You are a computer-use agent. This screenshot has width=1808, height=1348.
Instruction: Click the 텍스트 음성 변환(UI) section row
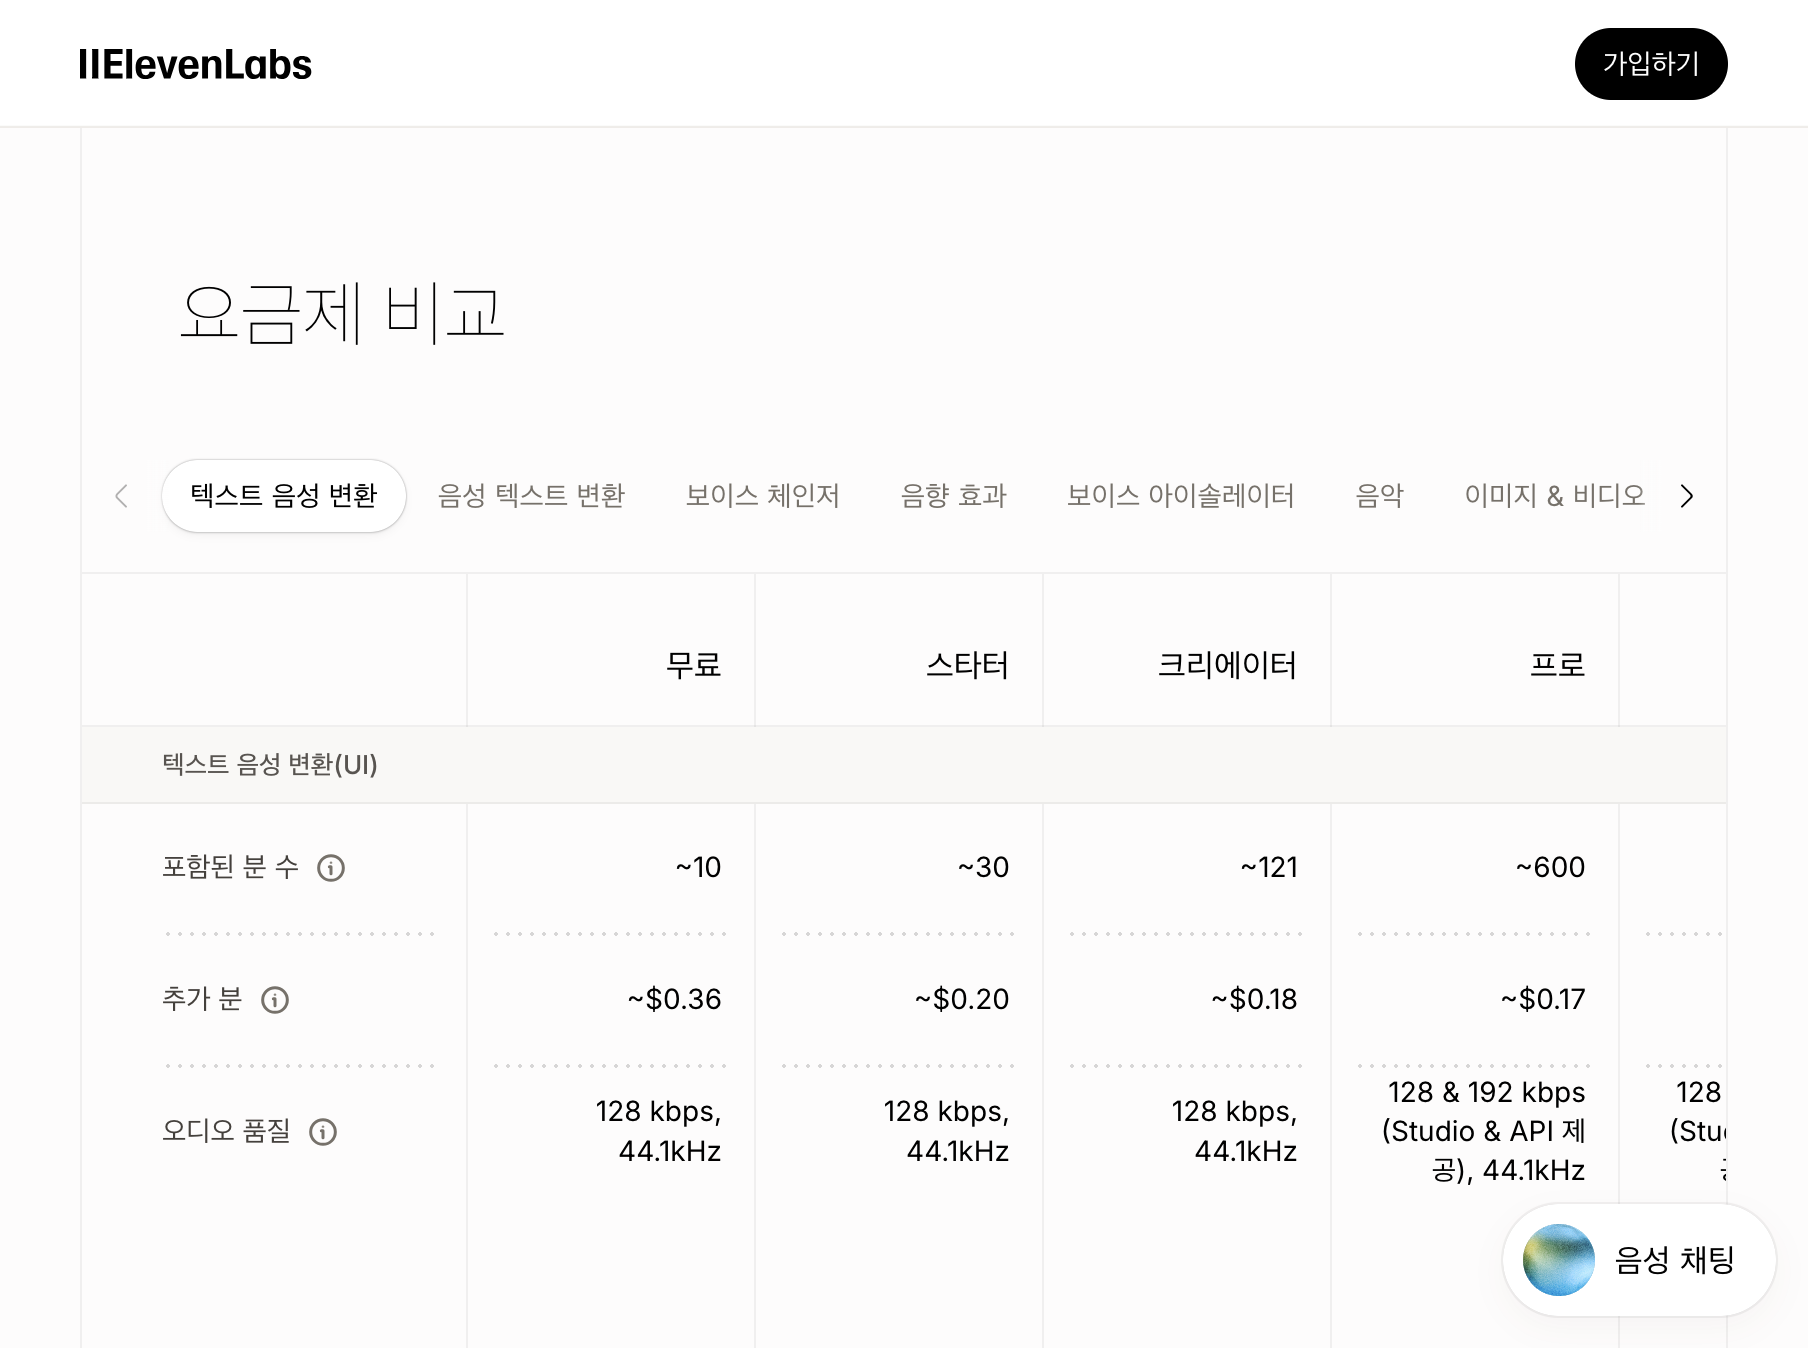coord(904,765)
